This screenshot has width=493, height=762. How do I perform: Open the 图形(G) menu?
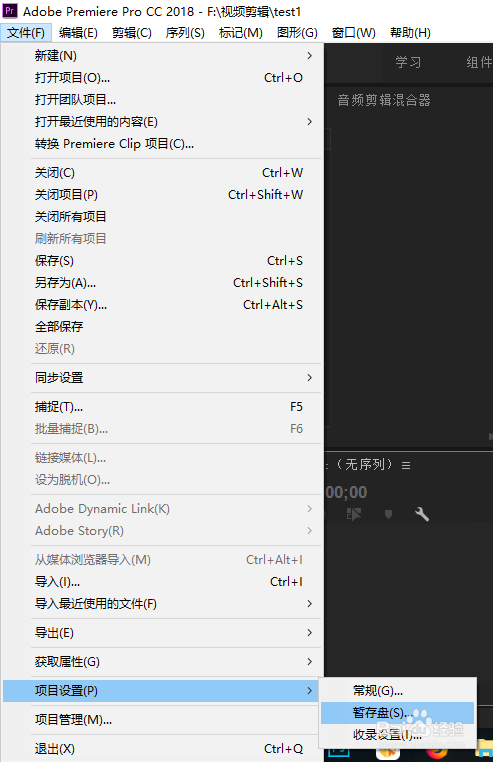[x=297, y=33]
